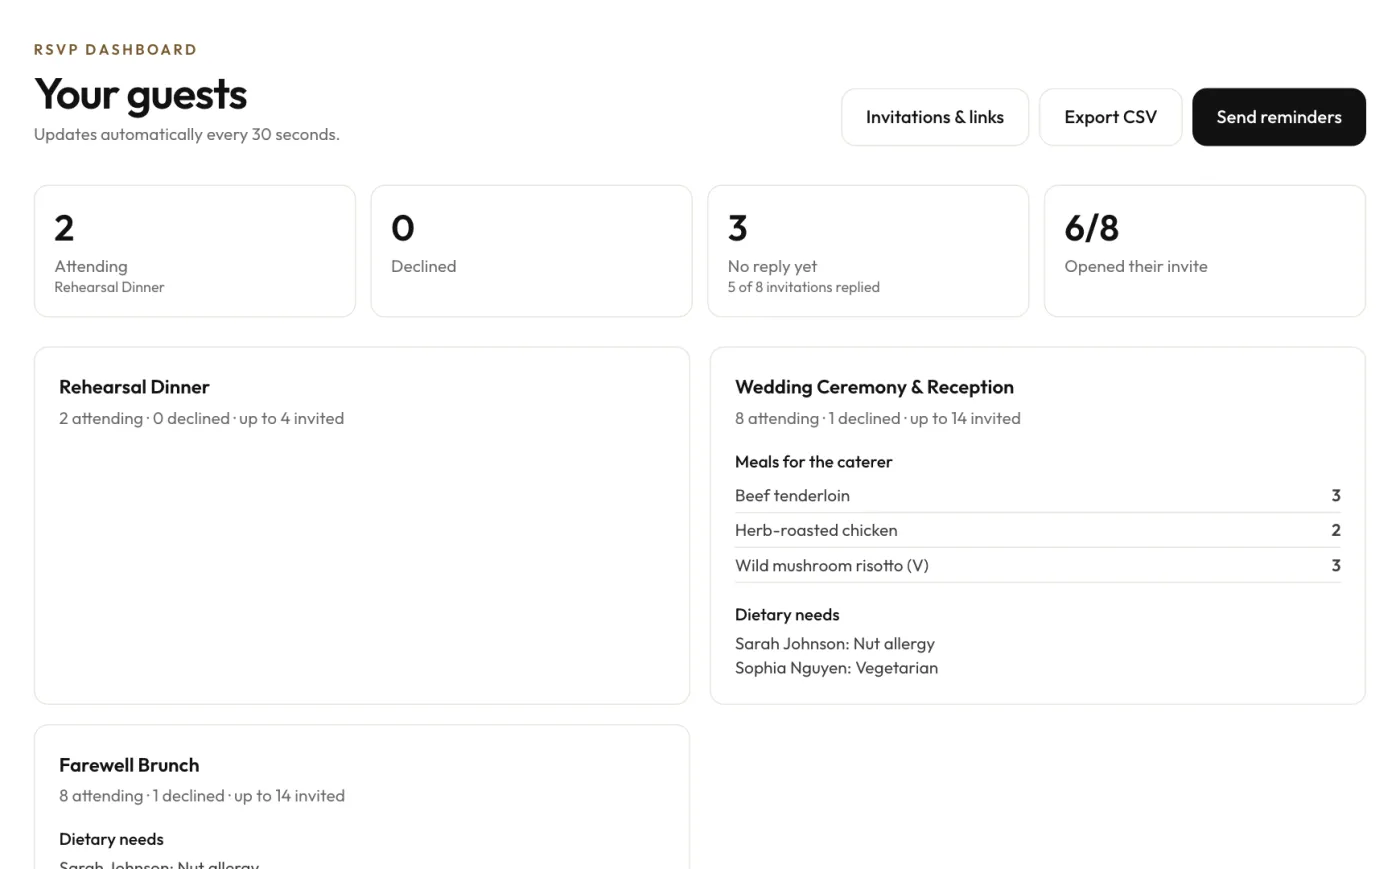Screen dimensions: 1400x869
Task: Open Invitations & links
Action: coord(935,117)
